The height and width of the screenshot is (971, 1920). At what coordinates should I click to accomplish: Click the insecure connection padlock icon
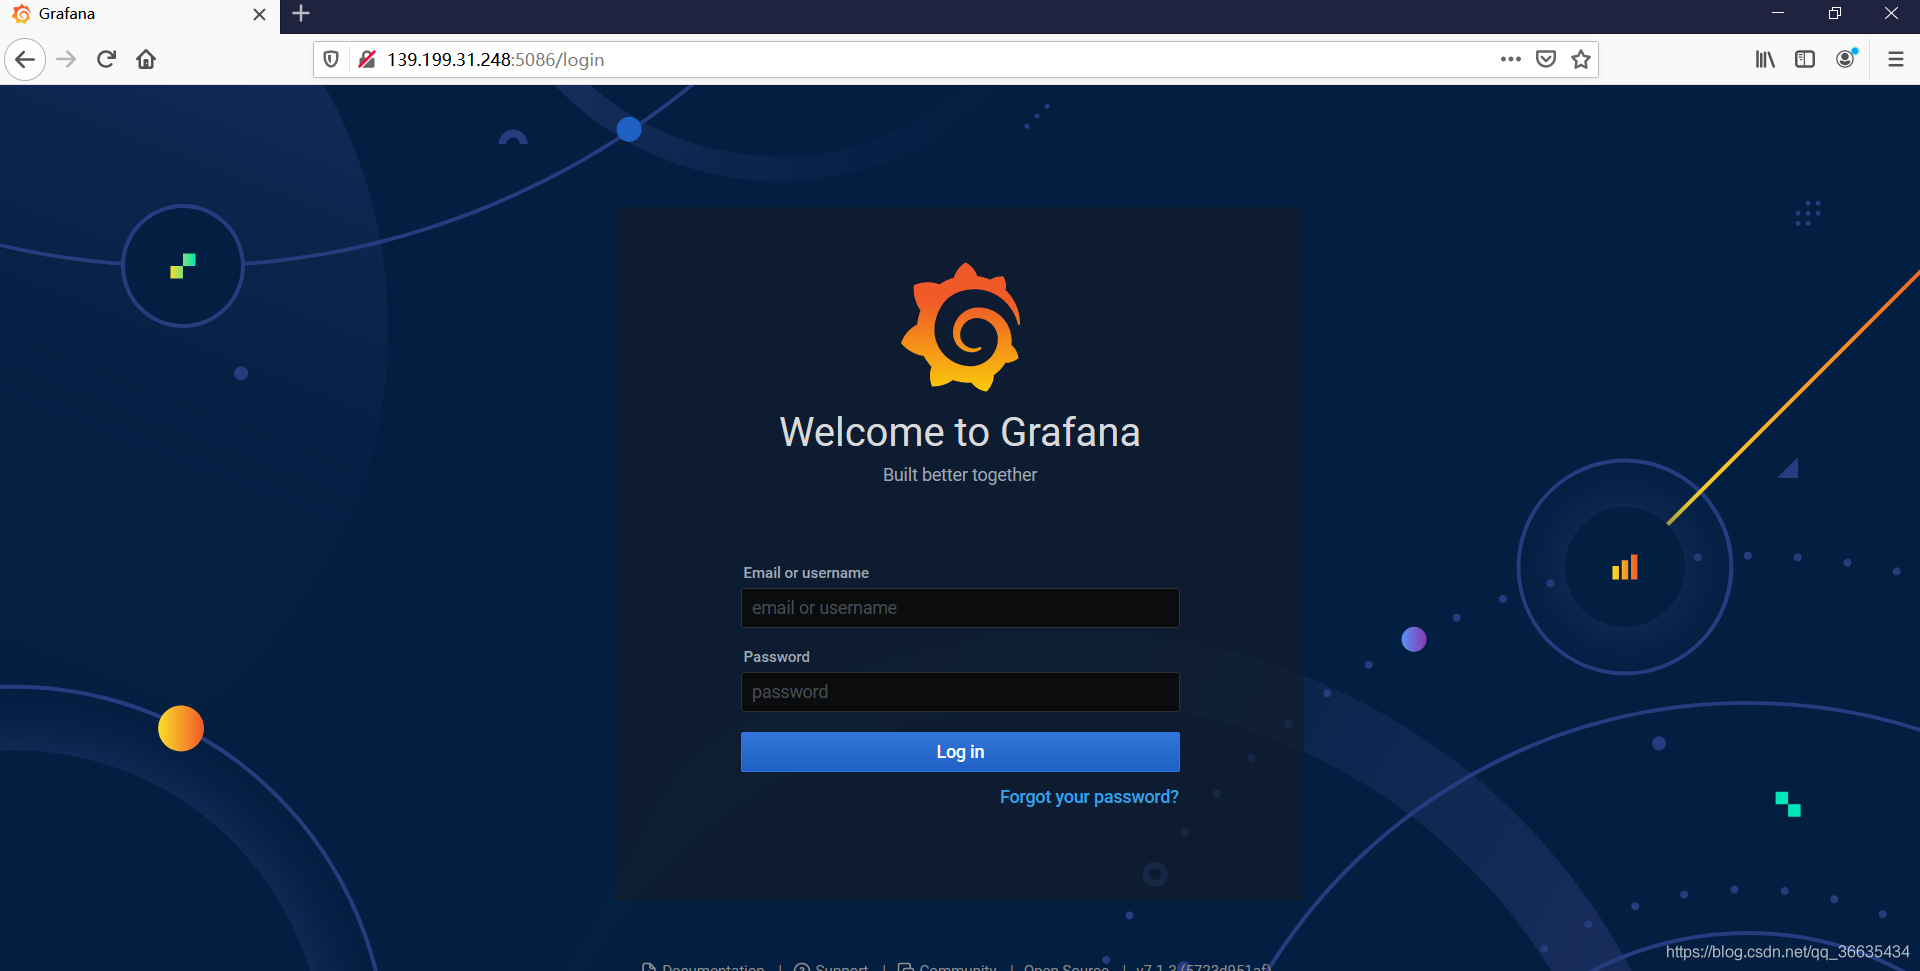pyautogui.click(x=367, y=59)
